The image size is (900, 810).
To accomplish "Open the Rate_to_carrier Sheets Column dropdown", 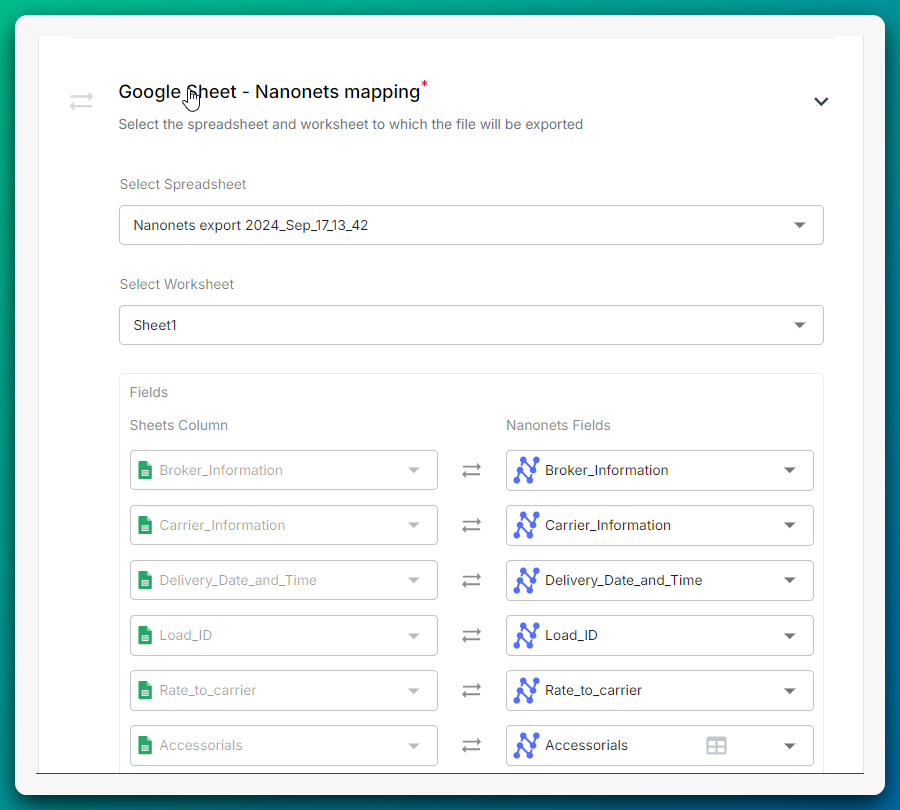I will coord(284,690).
